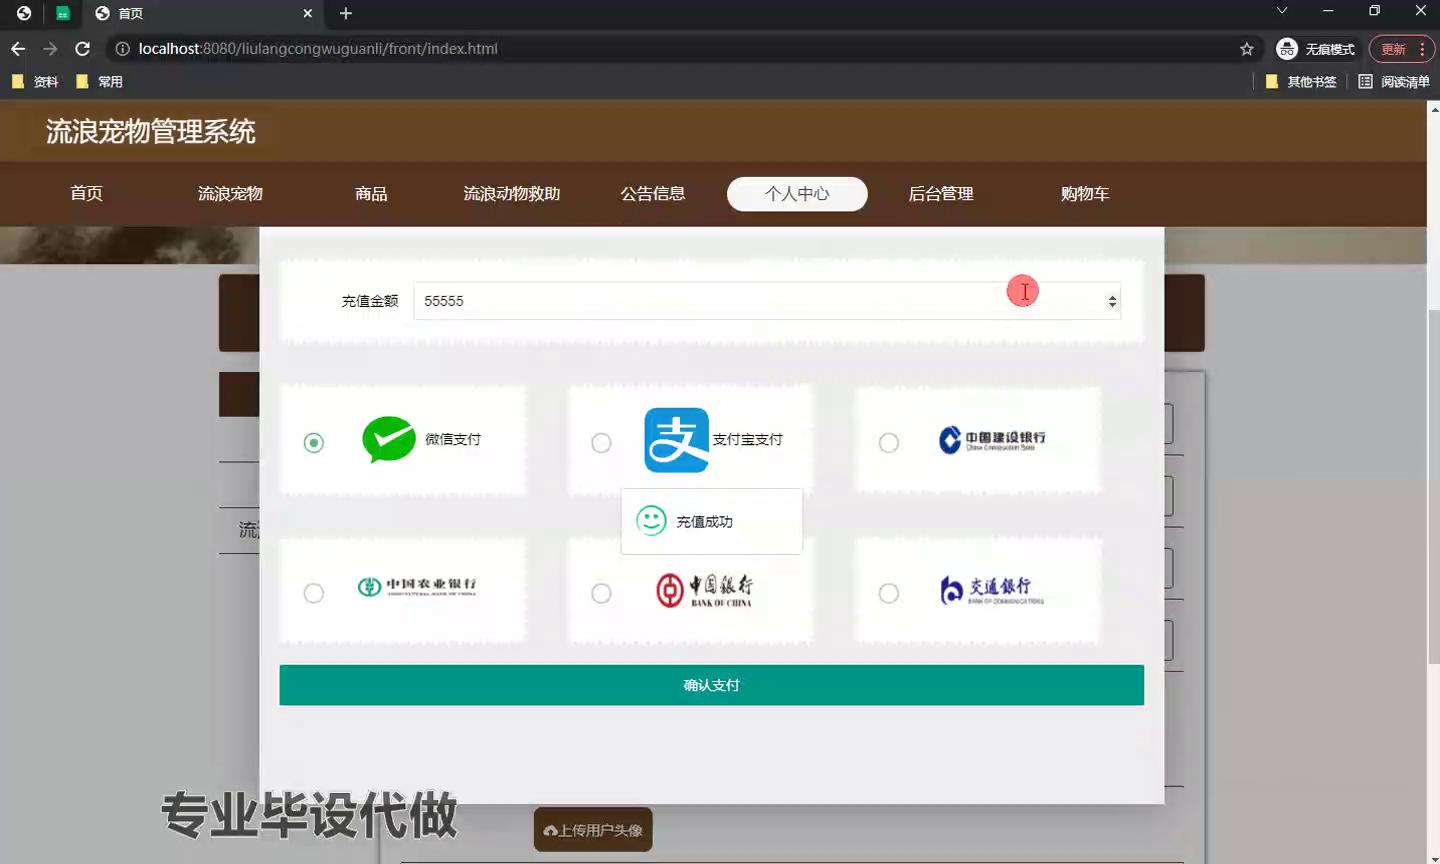Viewport: 1440px width, 864px height.
Task: Click into the 充值金额 input field
Action: [700, 301]
